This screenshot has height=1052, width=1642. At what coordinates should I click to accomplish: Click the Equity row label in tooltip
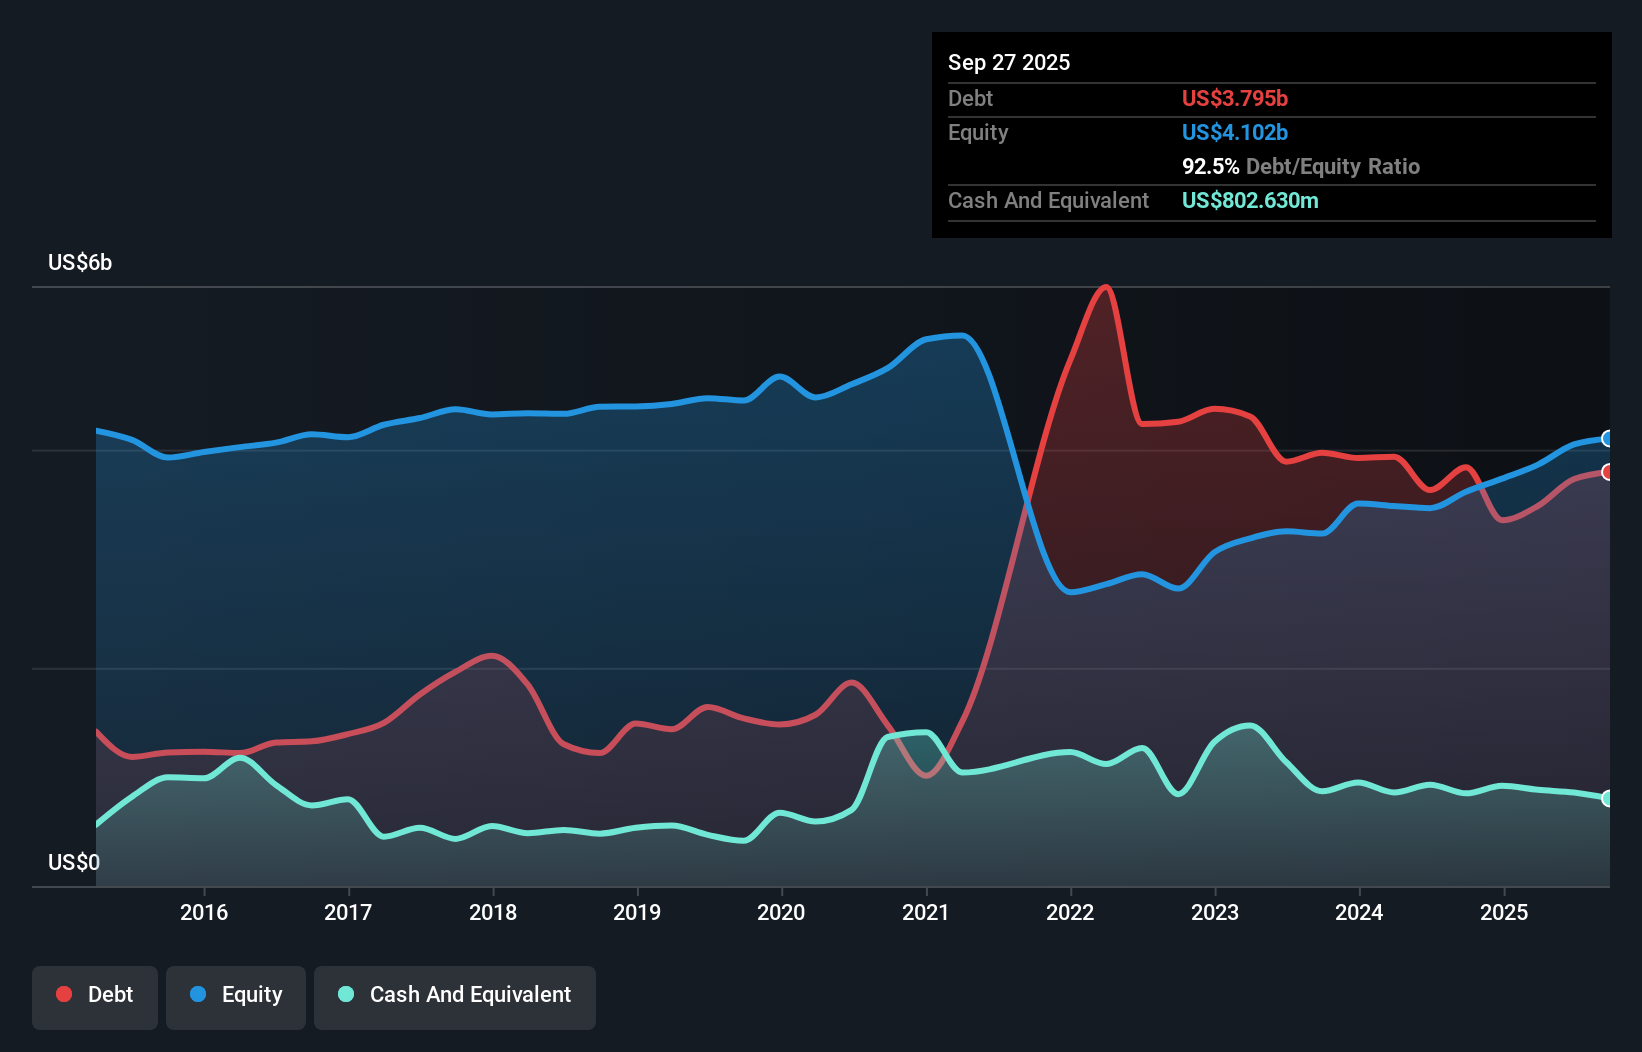pyautogui.click(x=978, y=132)
